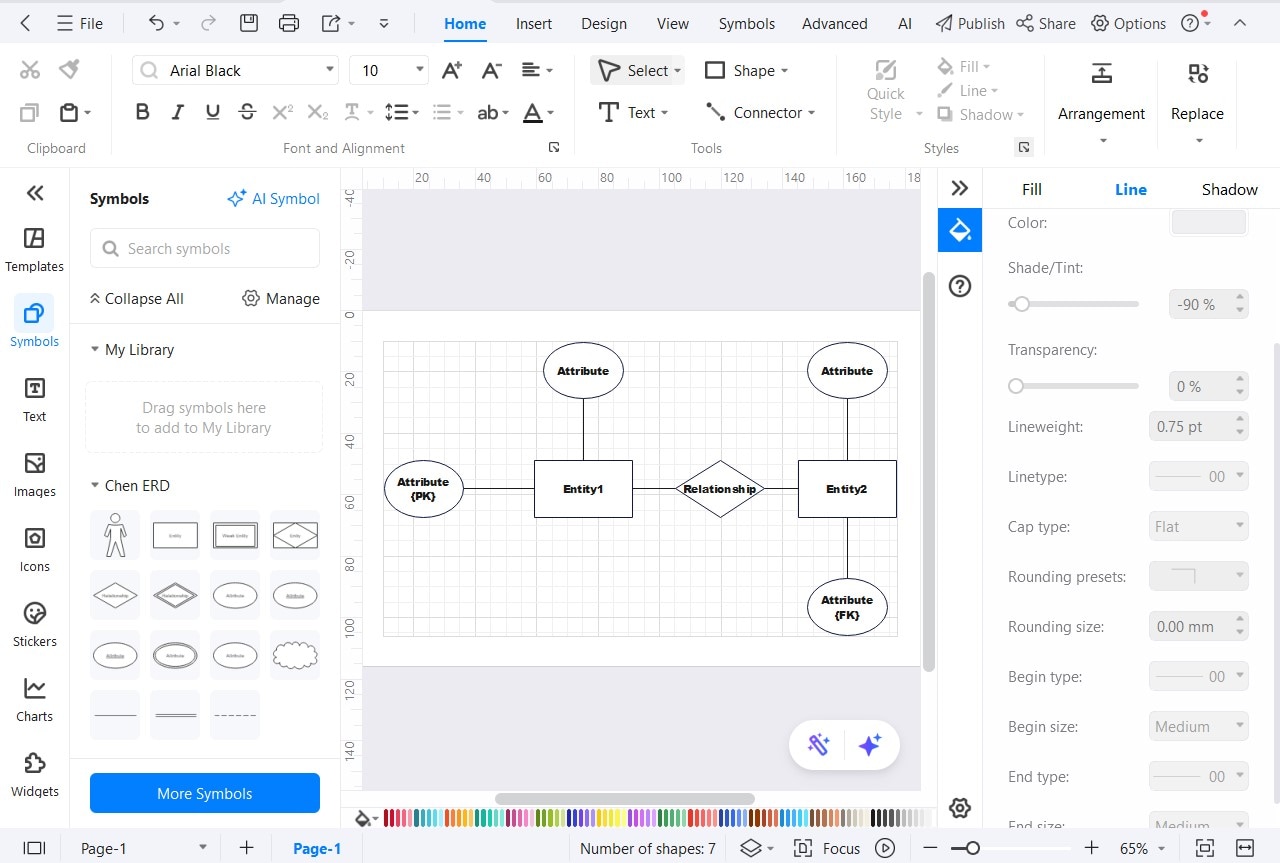Click the Shade/Tint slider handle
The image size is (1280, 863).
1021,304
